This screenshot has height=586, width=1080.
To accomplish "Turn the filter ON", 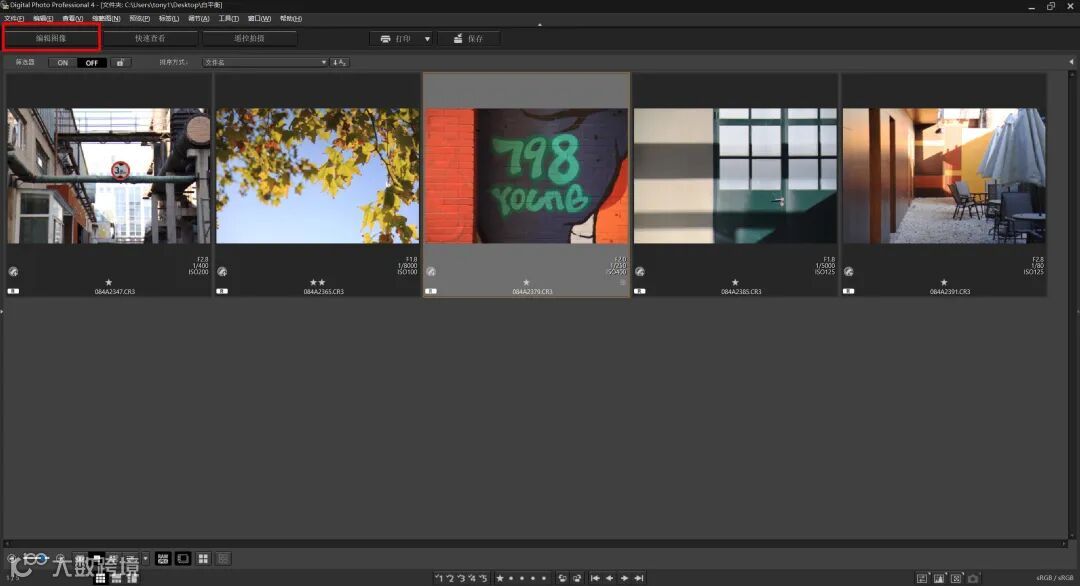I will pos(63,62).
